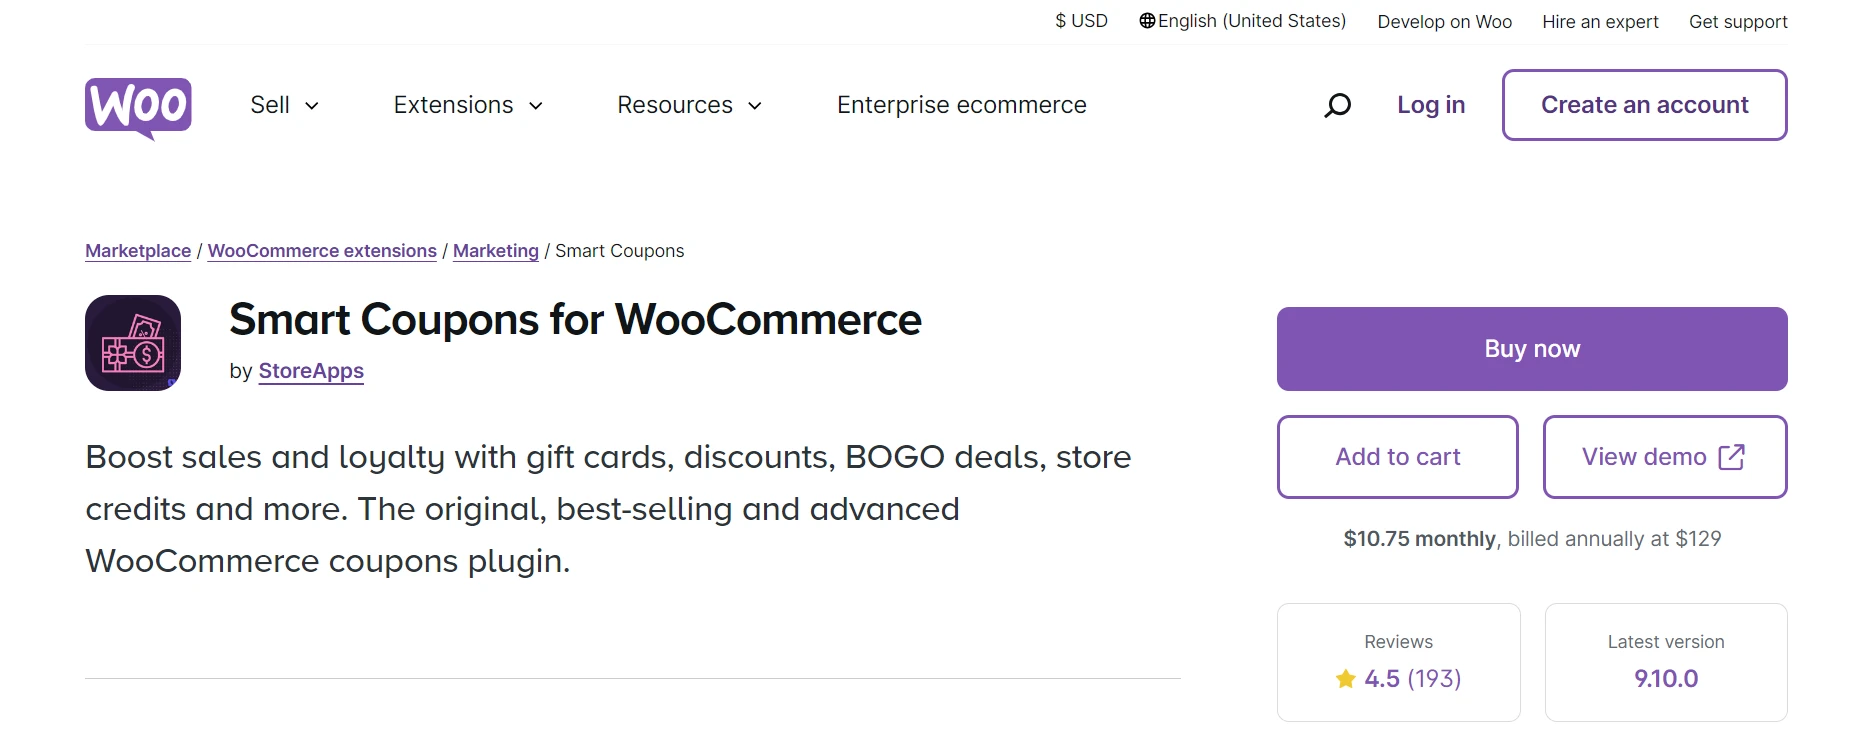Click the Create an account button
This screenshot has width=1876, height=730.
click(1644, 105)
